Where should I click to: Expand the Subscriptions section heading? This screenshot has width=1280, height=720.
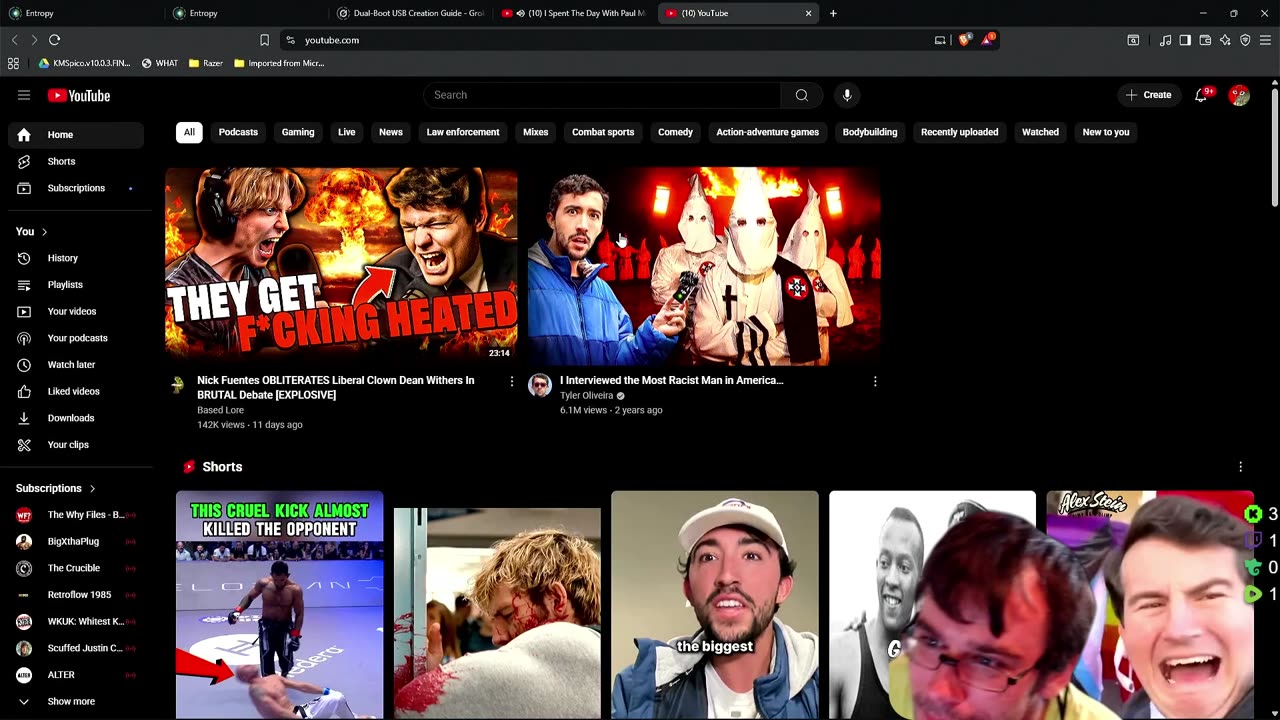click(x=56, y=488)
